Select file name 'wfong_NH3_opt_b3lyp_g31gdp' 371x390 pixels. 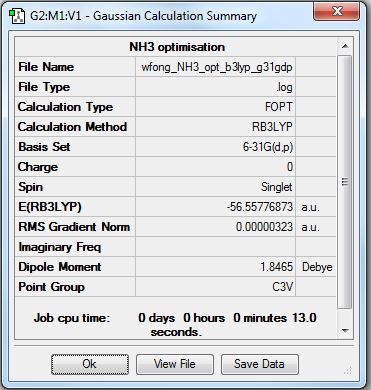[217, 67]
